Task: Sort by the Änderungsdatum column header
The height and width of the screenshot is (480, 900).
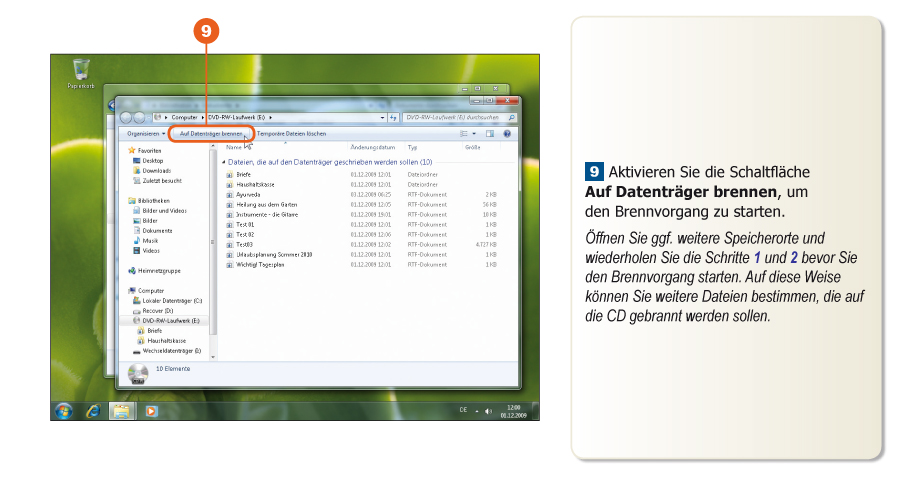Action: click(371, 147)
